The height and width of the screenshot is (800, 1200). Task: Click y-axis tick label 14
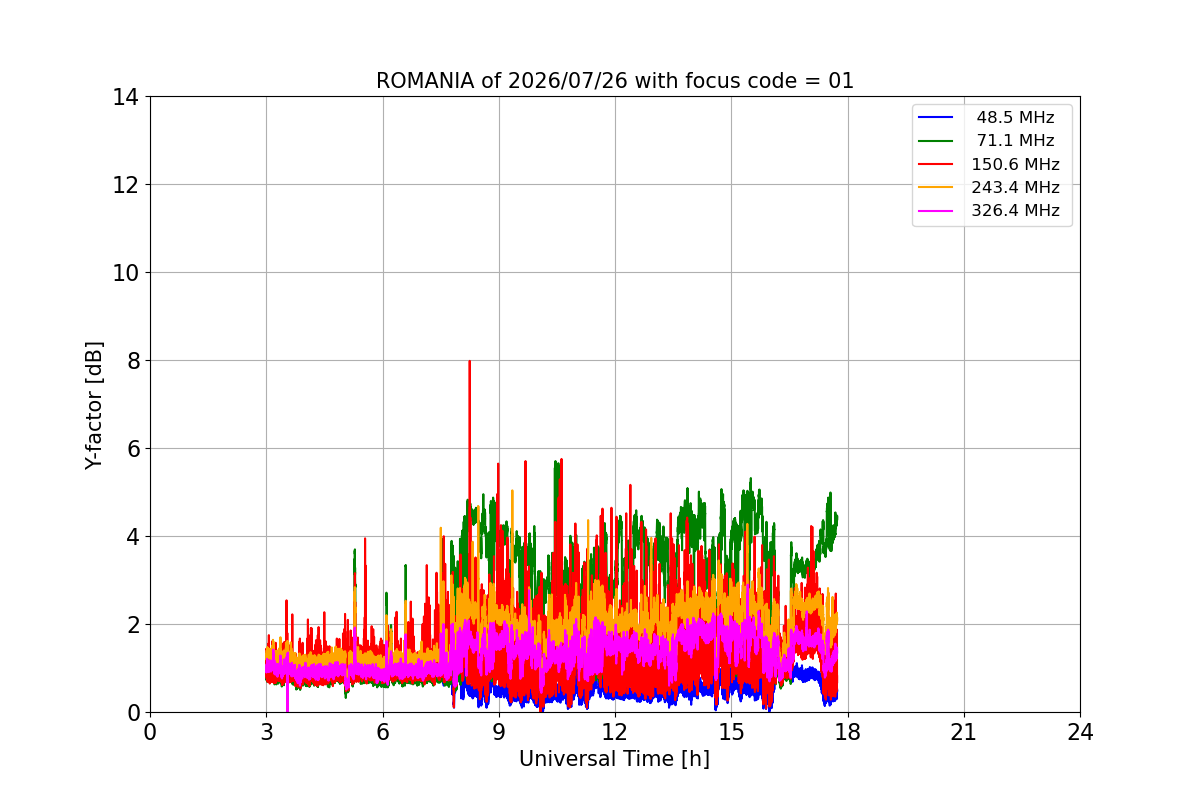pos(125,97)
